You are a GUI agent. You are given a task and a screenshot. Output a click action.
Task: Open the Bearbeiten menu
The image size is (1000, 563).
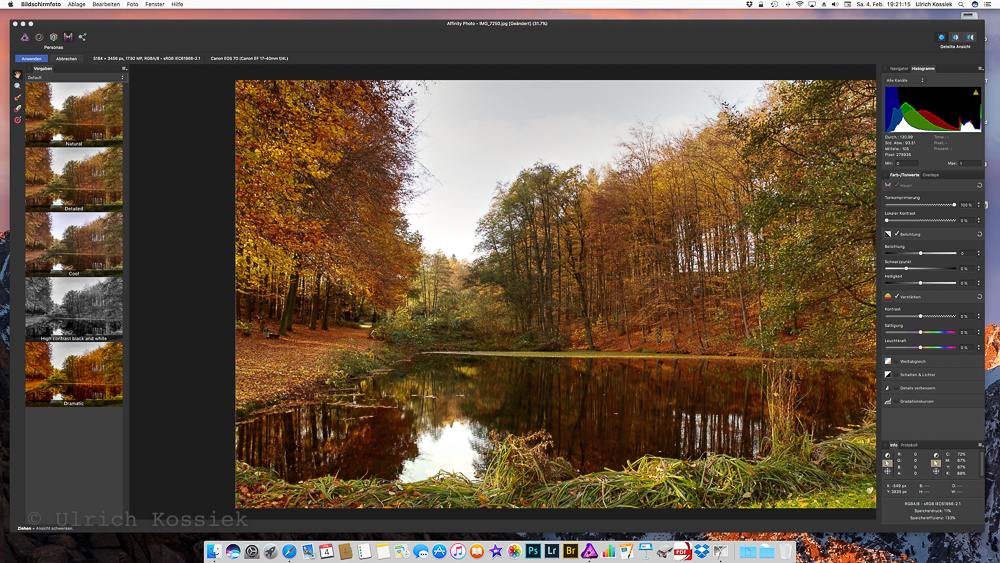coord(106,4)
